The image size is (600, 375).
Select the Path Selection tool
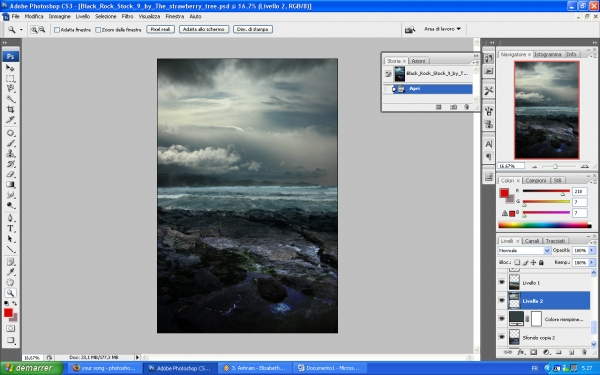pyautogui.click(x=10, y=239)
